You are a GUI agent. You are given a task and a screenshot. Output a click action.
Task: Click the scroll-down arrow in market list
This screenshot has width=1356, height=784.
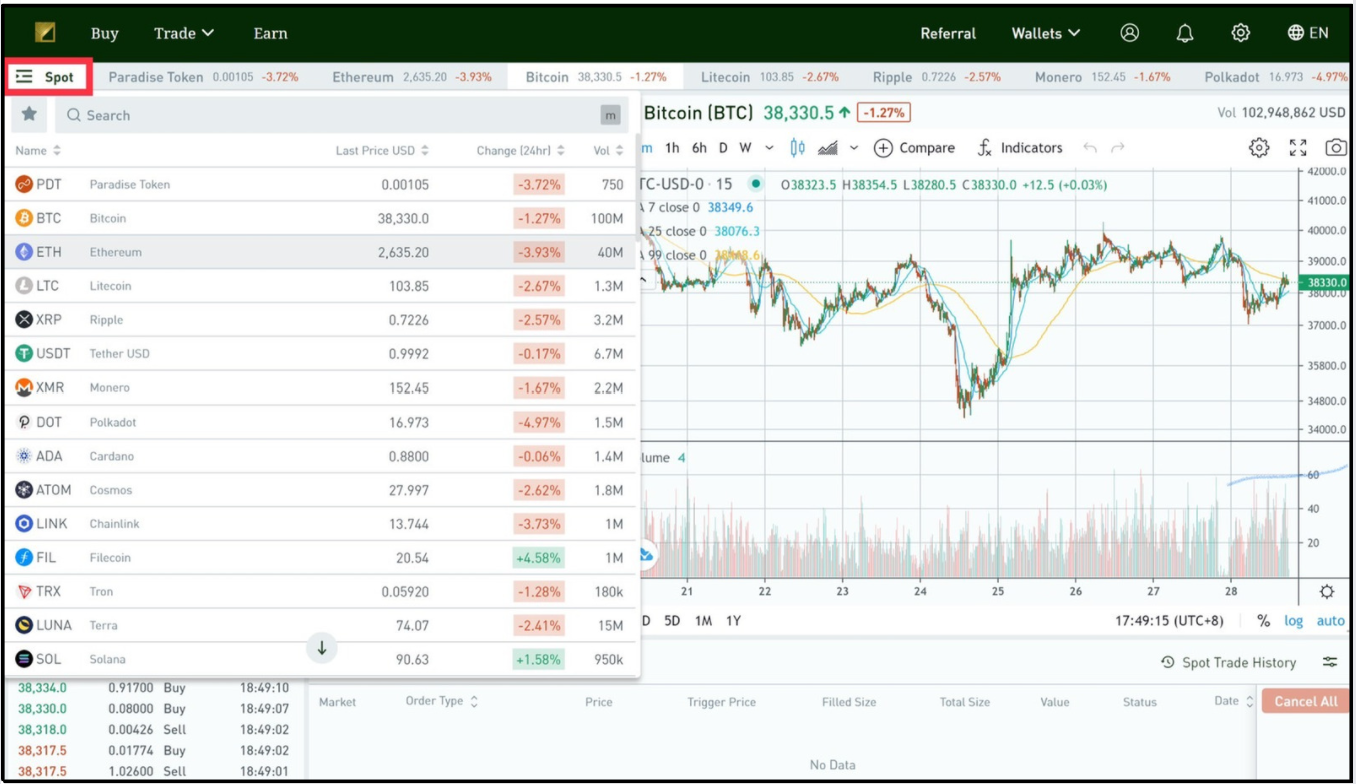click(322, 648)
